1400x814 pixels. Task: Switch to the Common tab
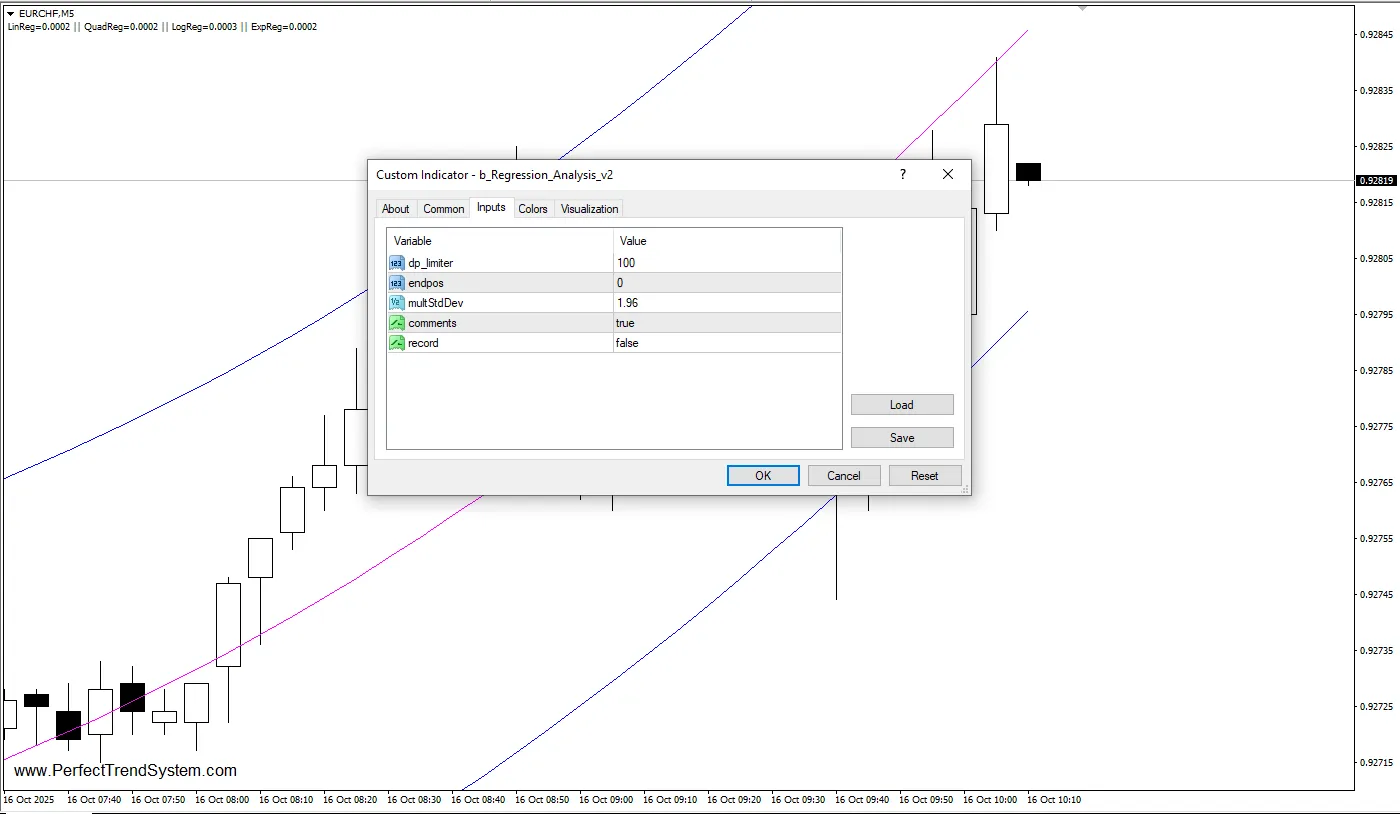pyautogui.click(x=443, y=208)
